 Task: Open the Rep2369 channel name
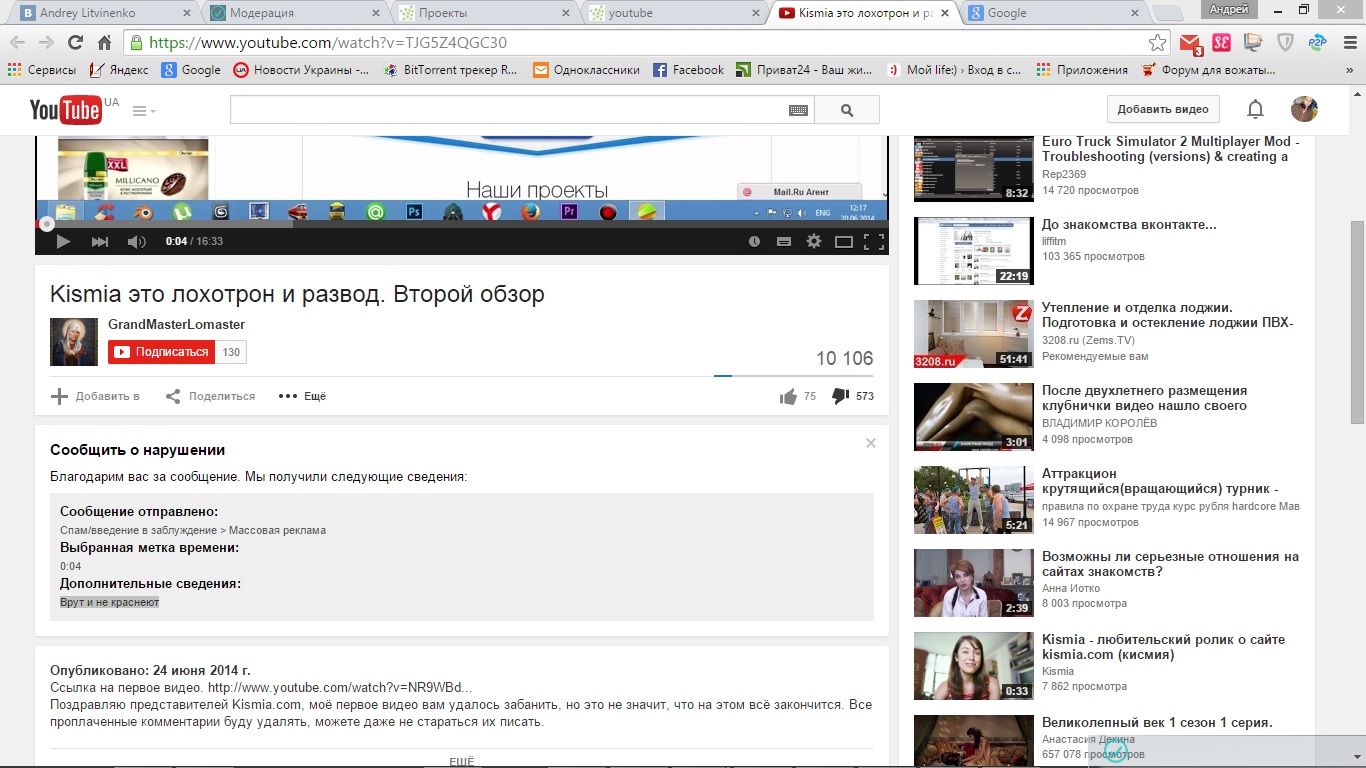pos(1064,174)
